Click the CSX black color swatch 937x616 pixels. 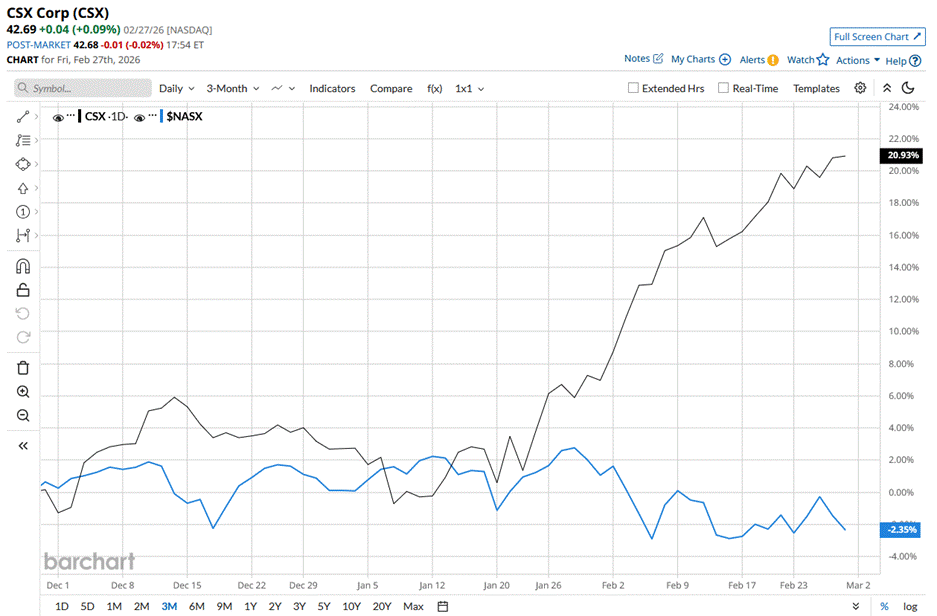(x=79, y=116)
